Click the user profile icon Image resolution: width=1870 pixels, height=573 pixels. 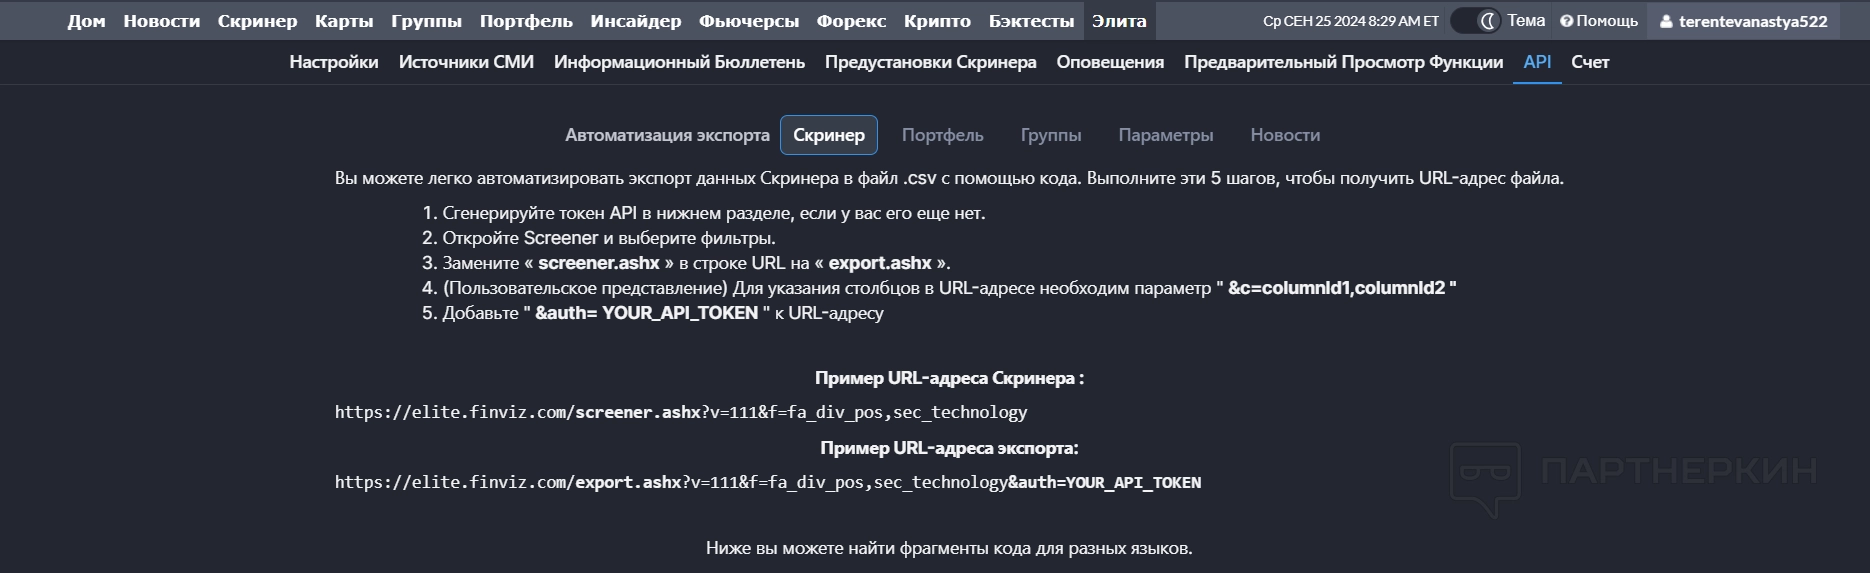[x=1666, y=21]
